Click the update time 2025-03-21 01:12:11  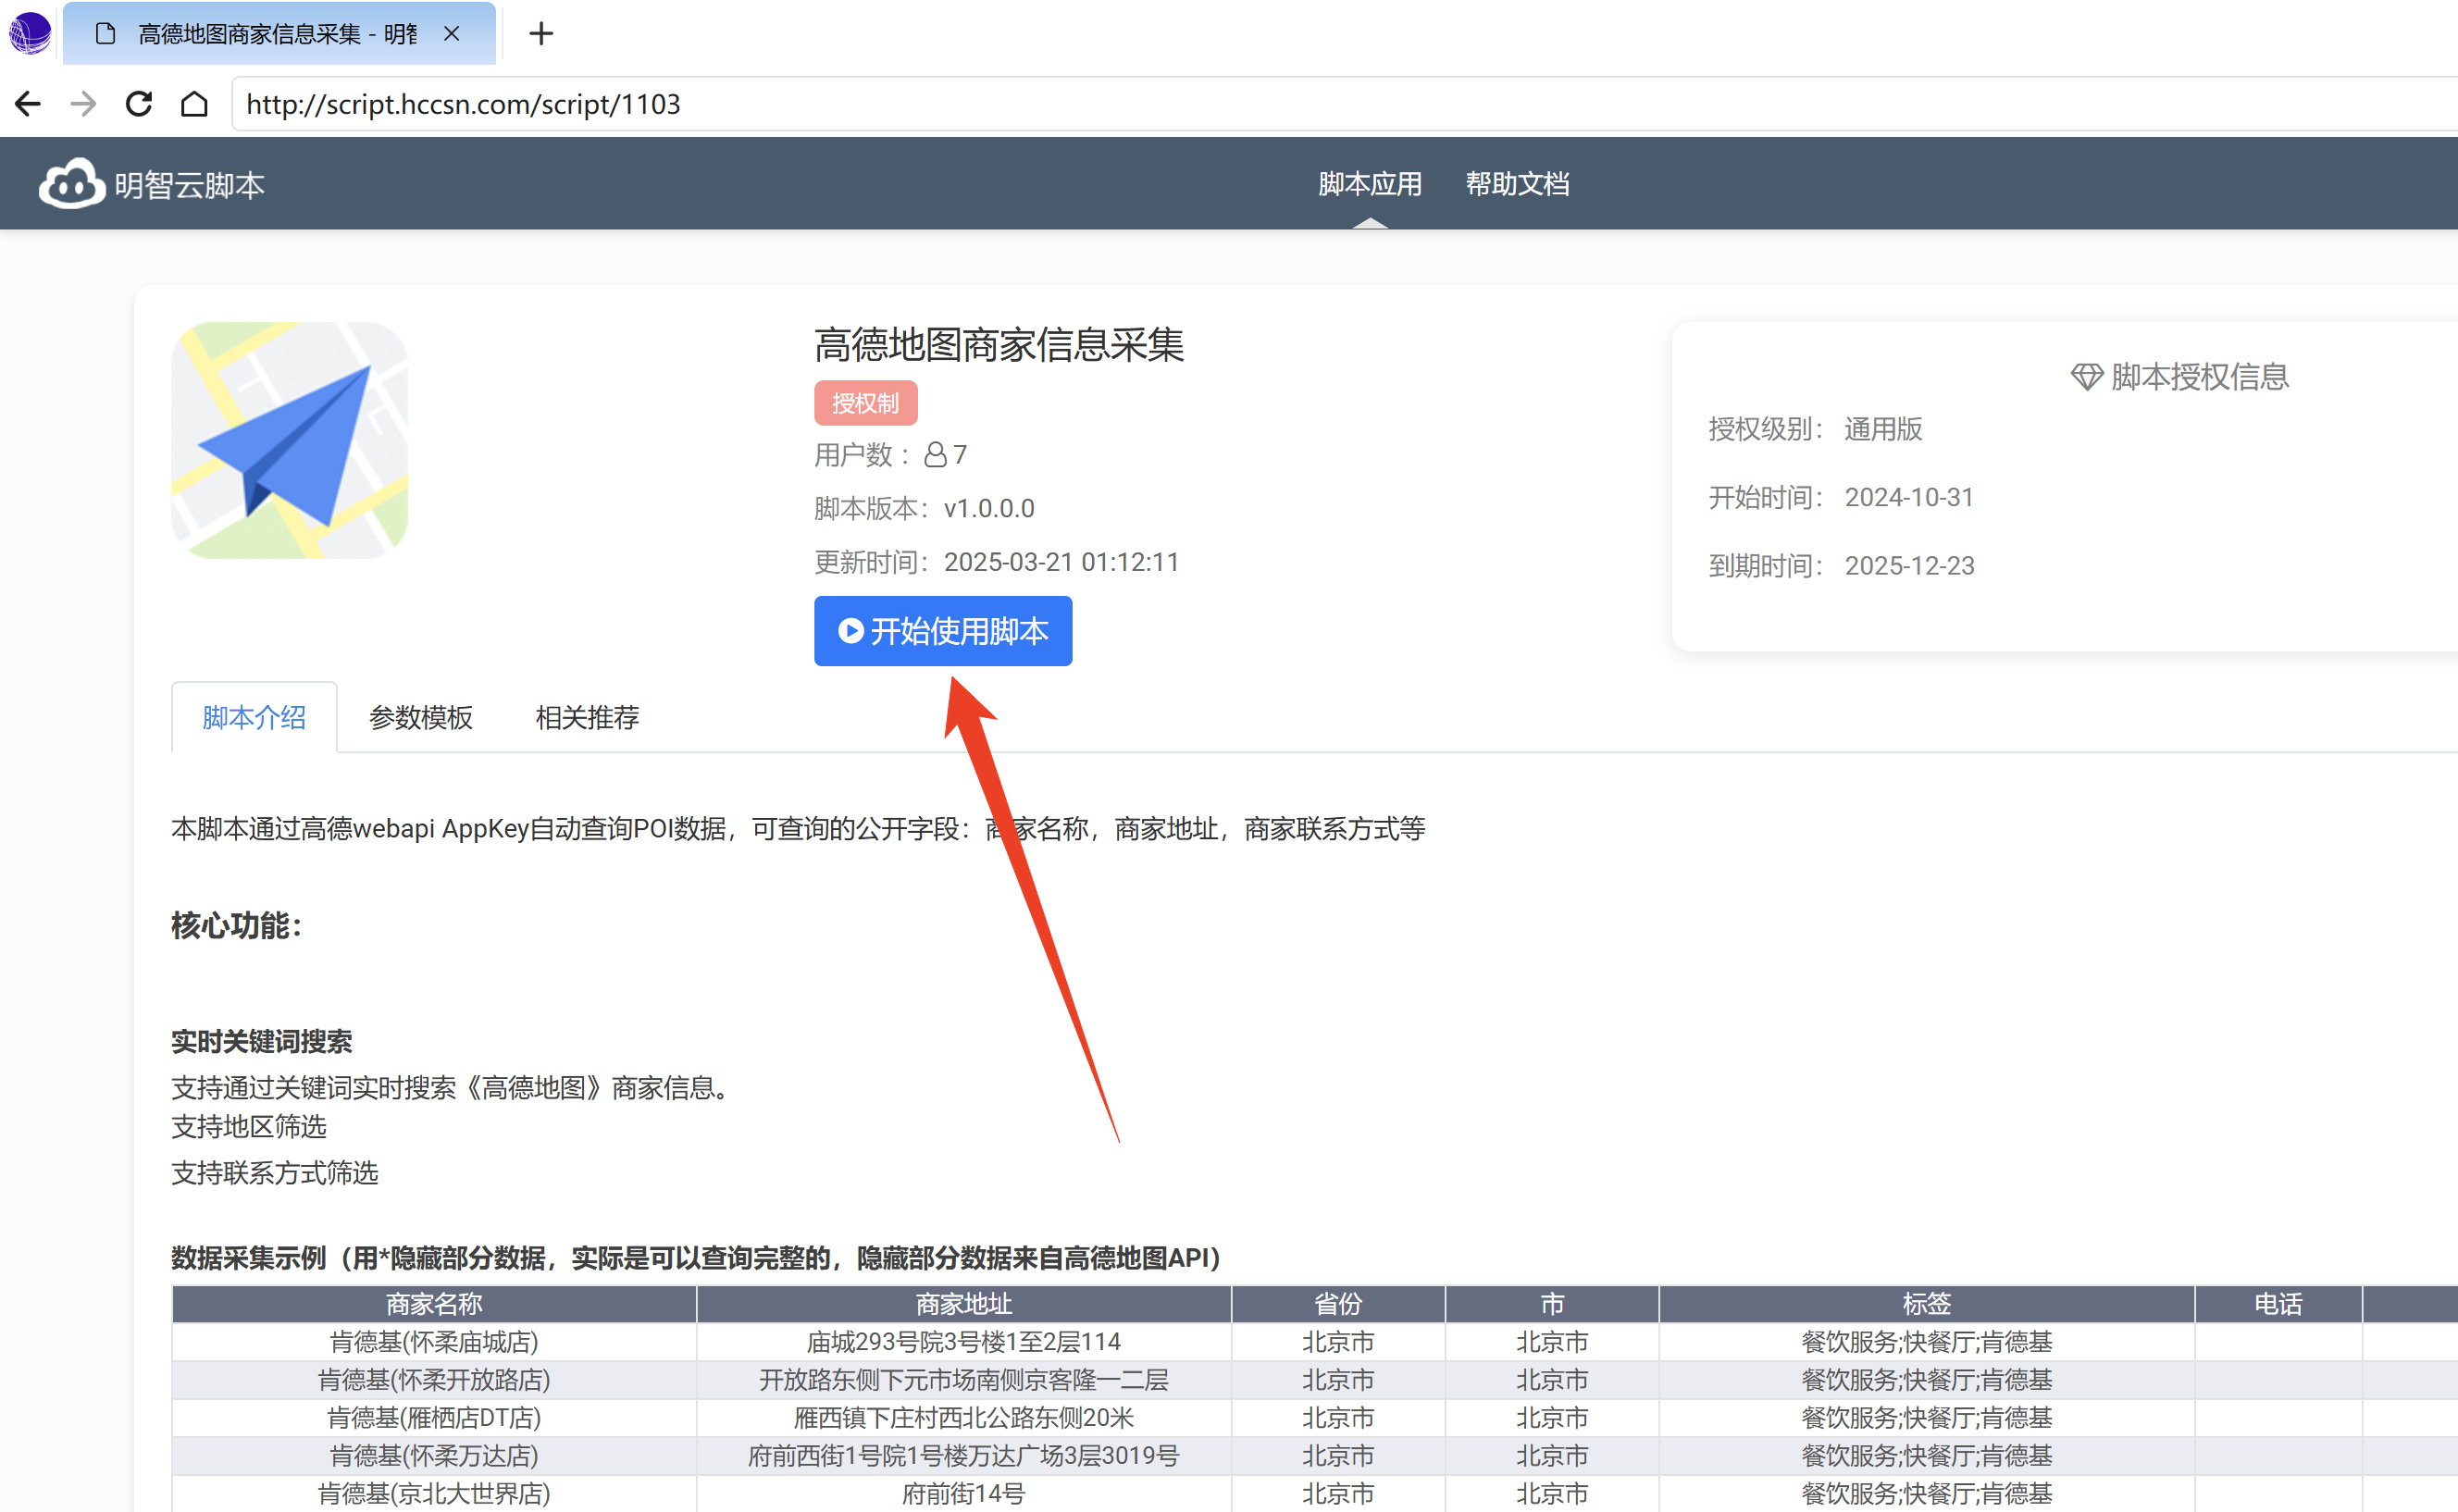1061,562
